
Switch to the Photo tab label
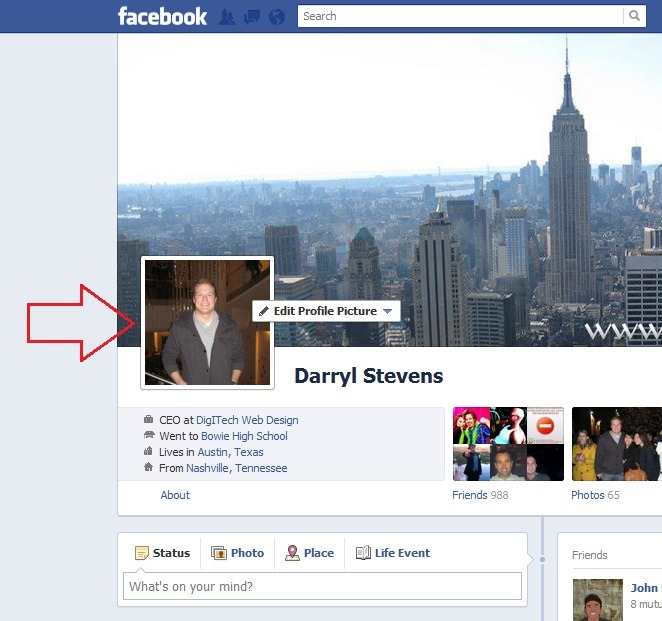click(247, 553)
